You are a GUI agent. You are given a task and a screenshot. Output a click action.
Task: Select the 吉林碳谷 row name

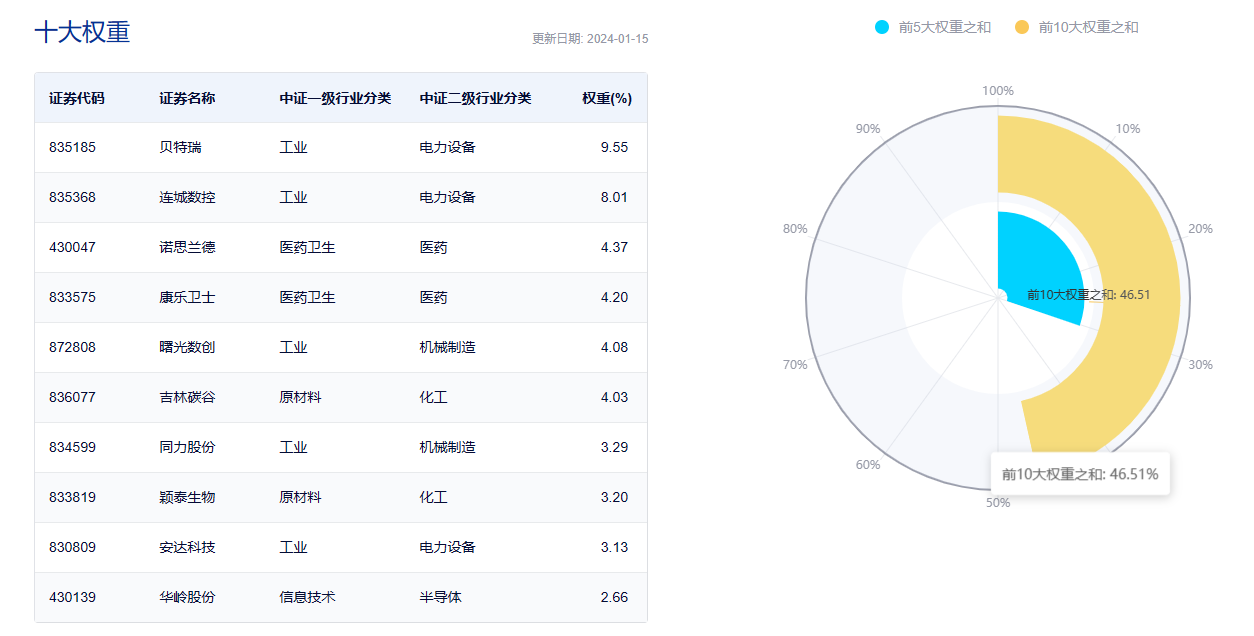(x=187, y=397)
